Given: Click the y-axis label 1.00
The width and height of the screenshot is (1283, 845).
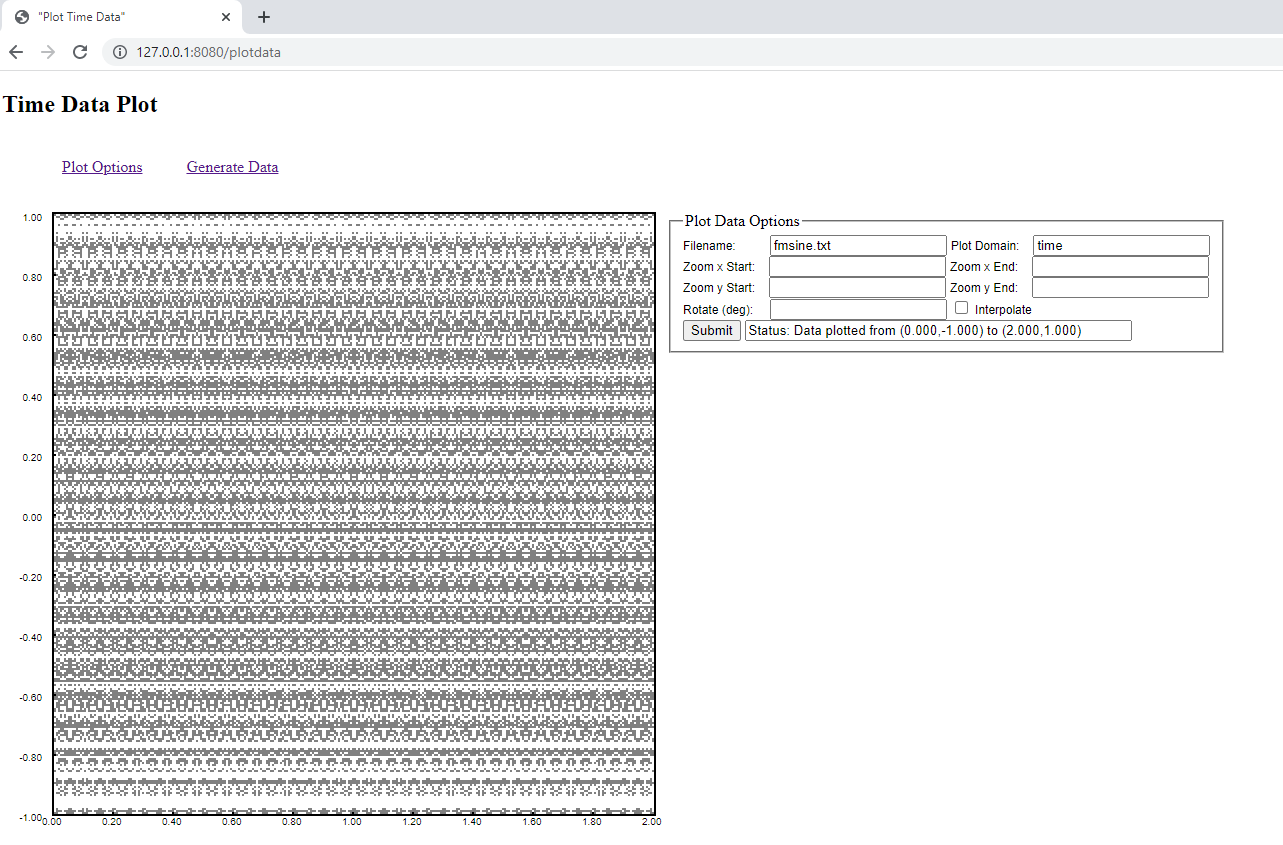Looking at the screenshot, I should pyautogui.click(x=32, y=217).
